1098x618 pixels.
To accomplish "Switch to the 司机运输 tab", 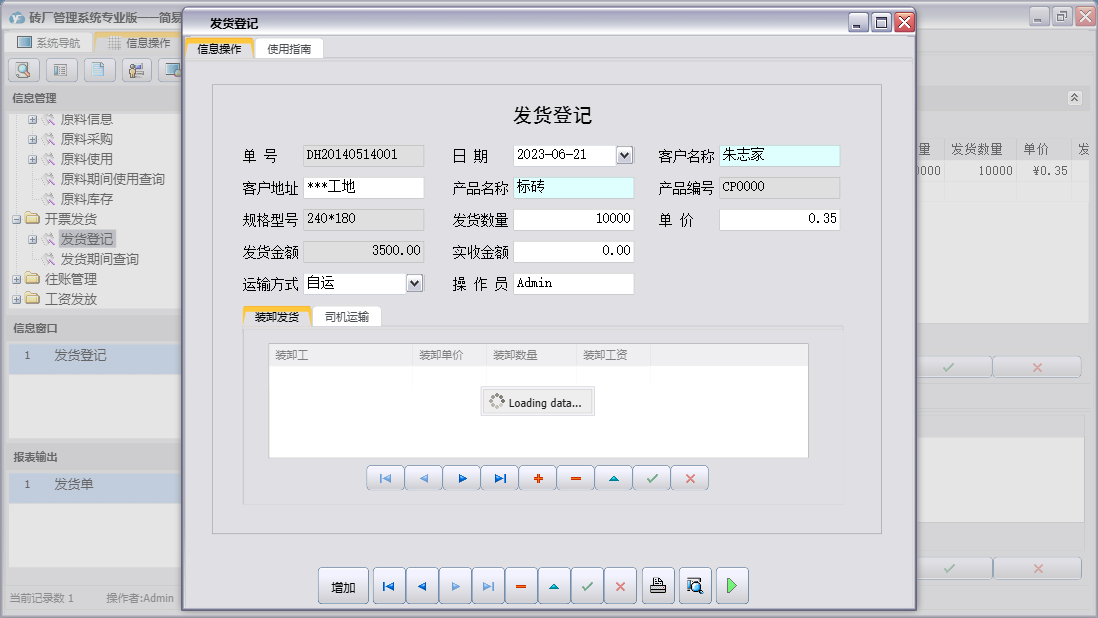I will pyautogui.click(x=345, y=316).
